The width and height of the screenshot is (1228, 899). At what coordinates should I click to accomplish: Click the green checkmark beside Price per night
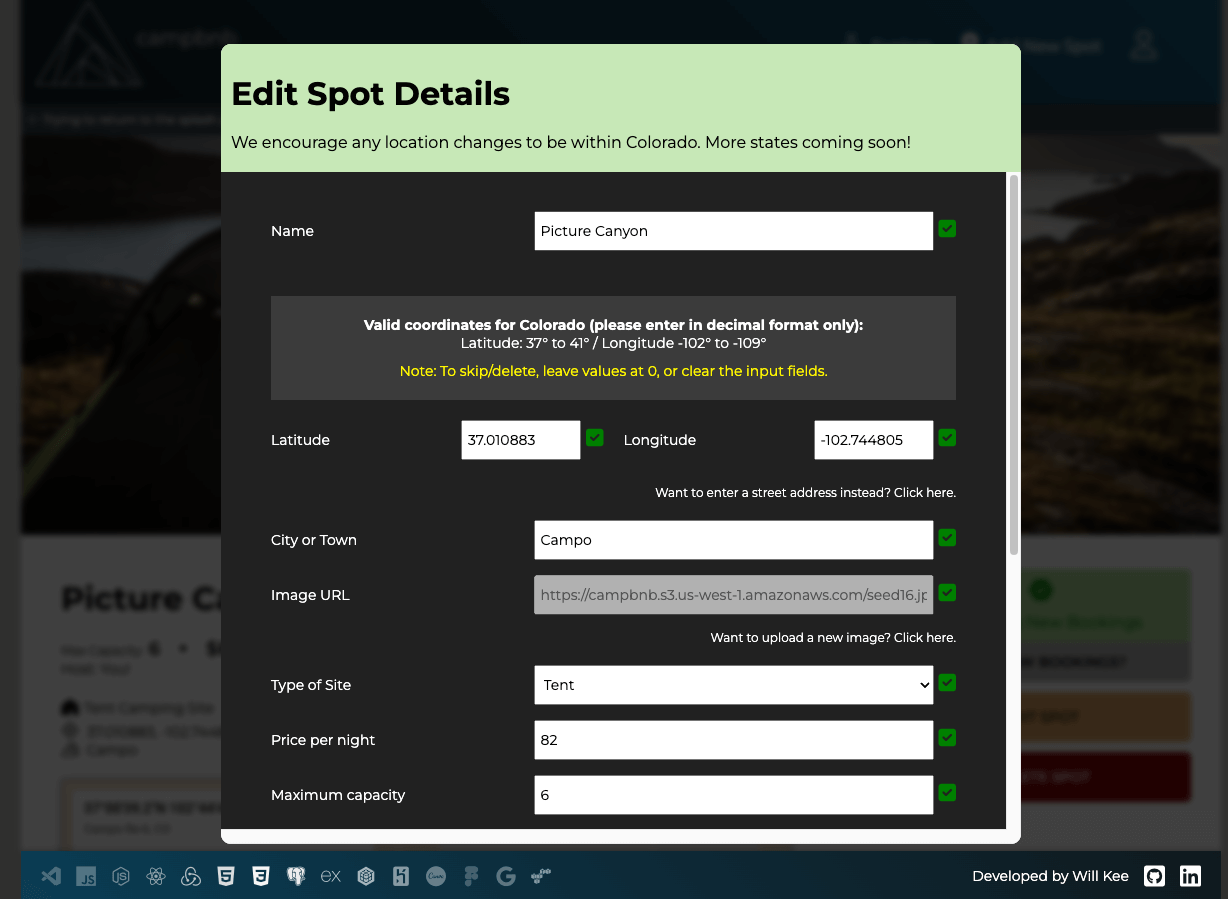coord(947,738)
